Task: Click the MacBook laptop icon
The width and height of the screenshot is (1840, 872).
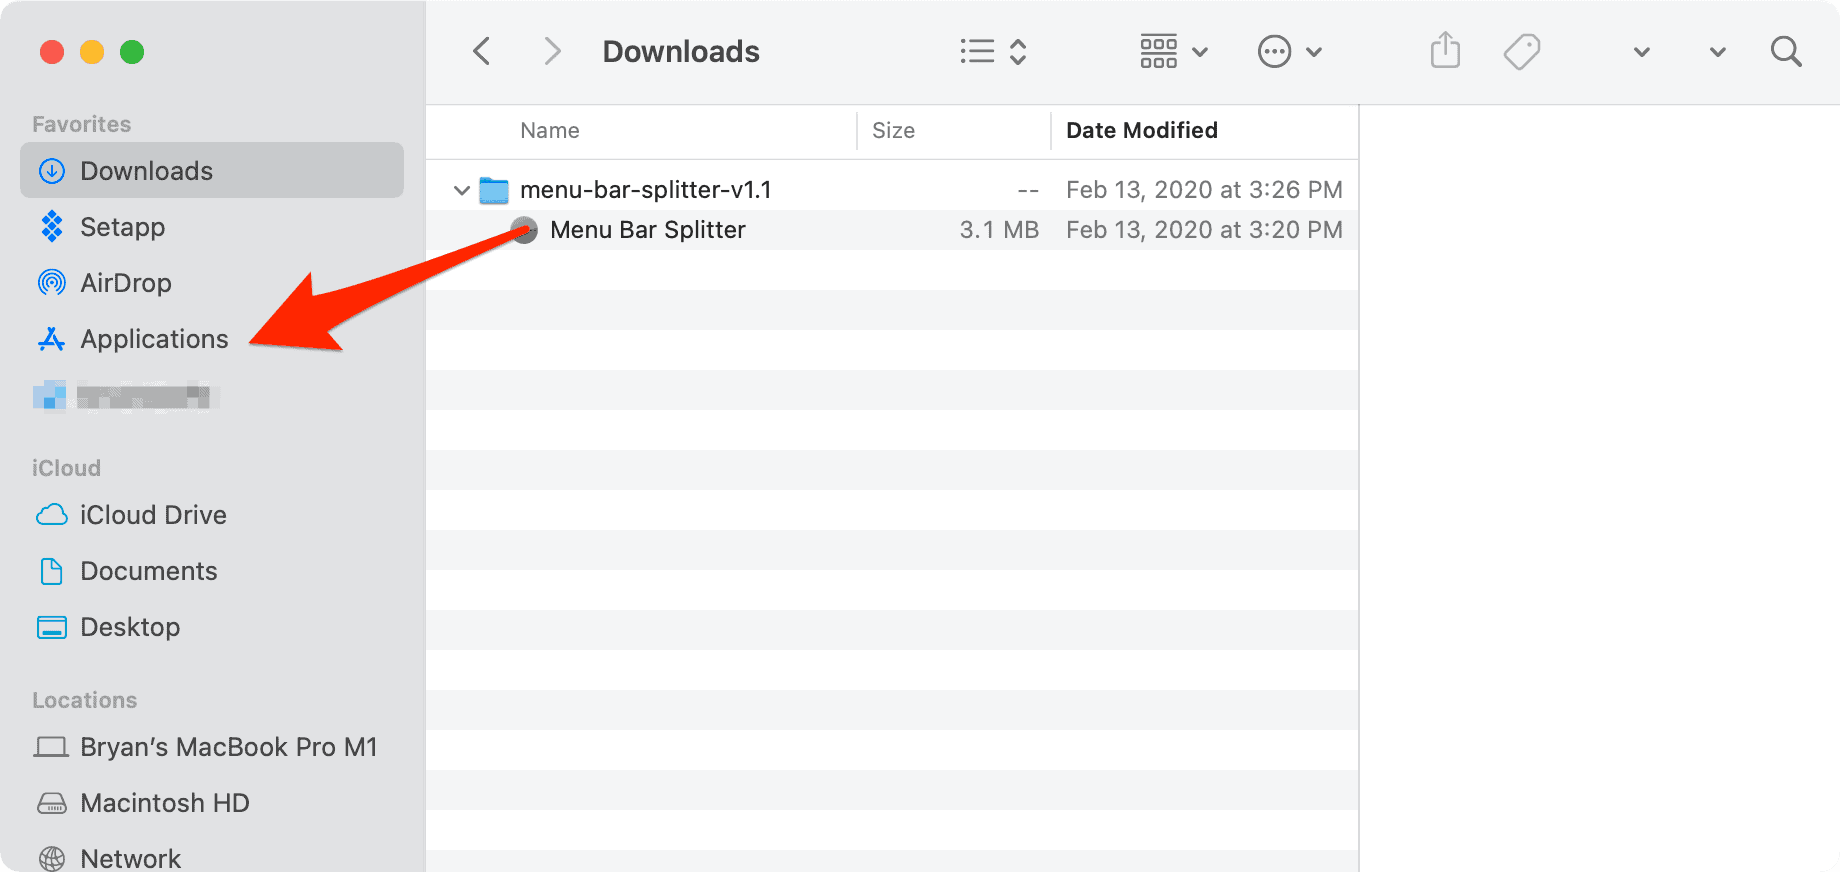Action: coord(52,747)
